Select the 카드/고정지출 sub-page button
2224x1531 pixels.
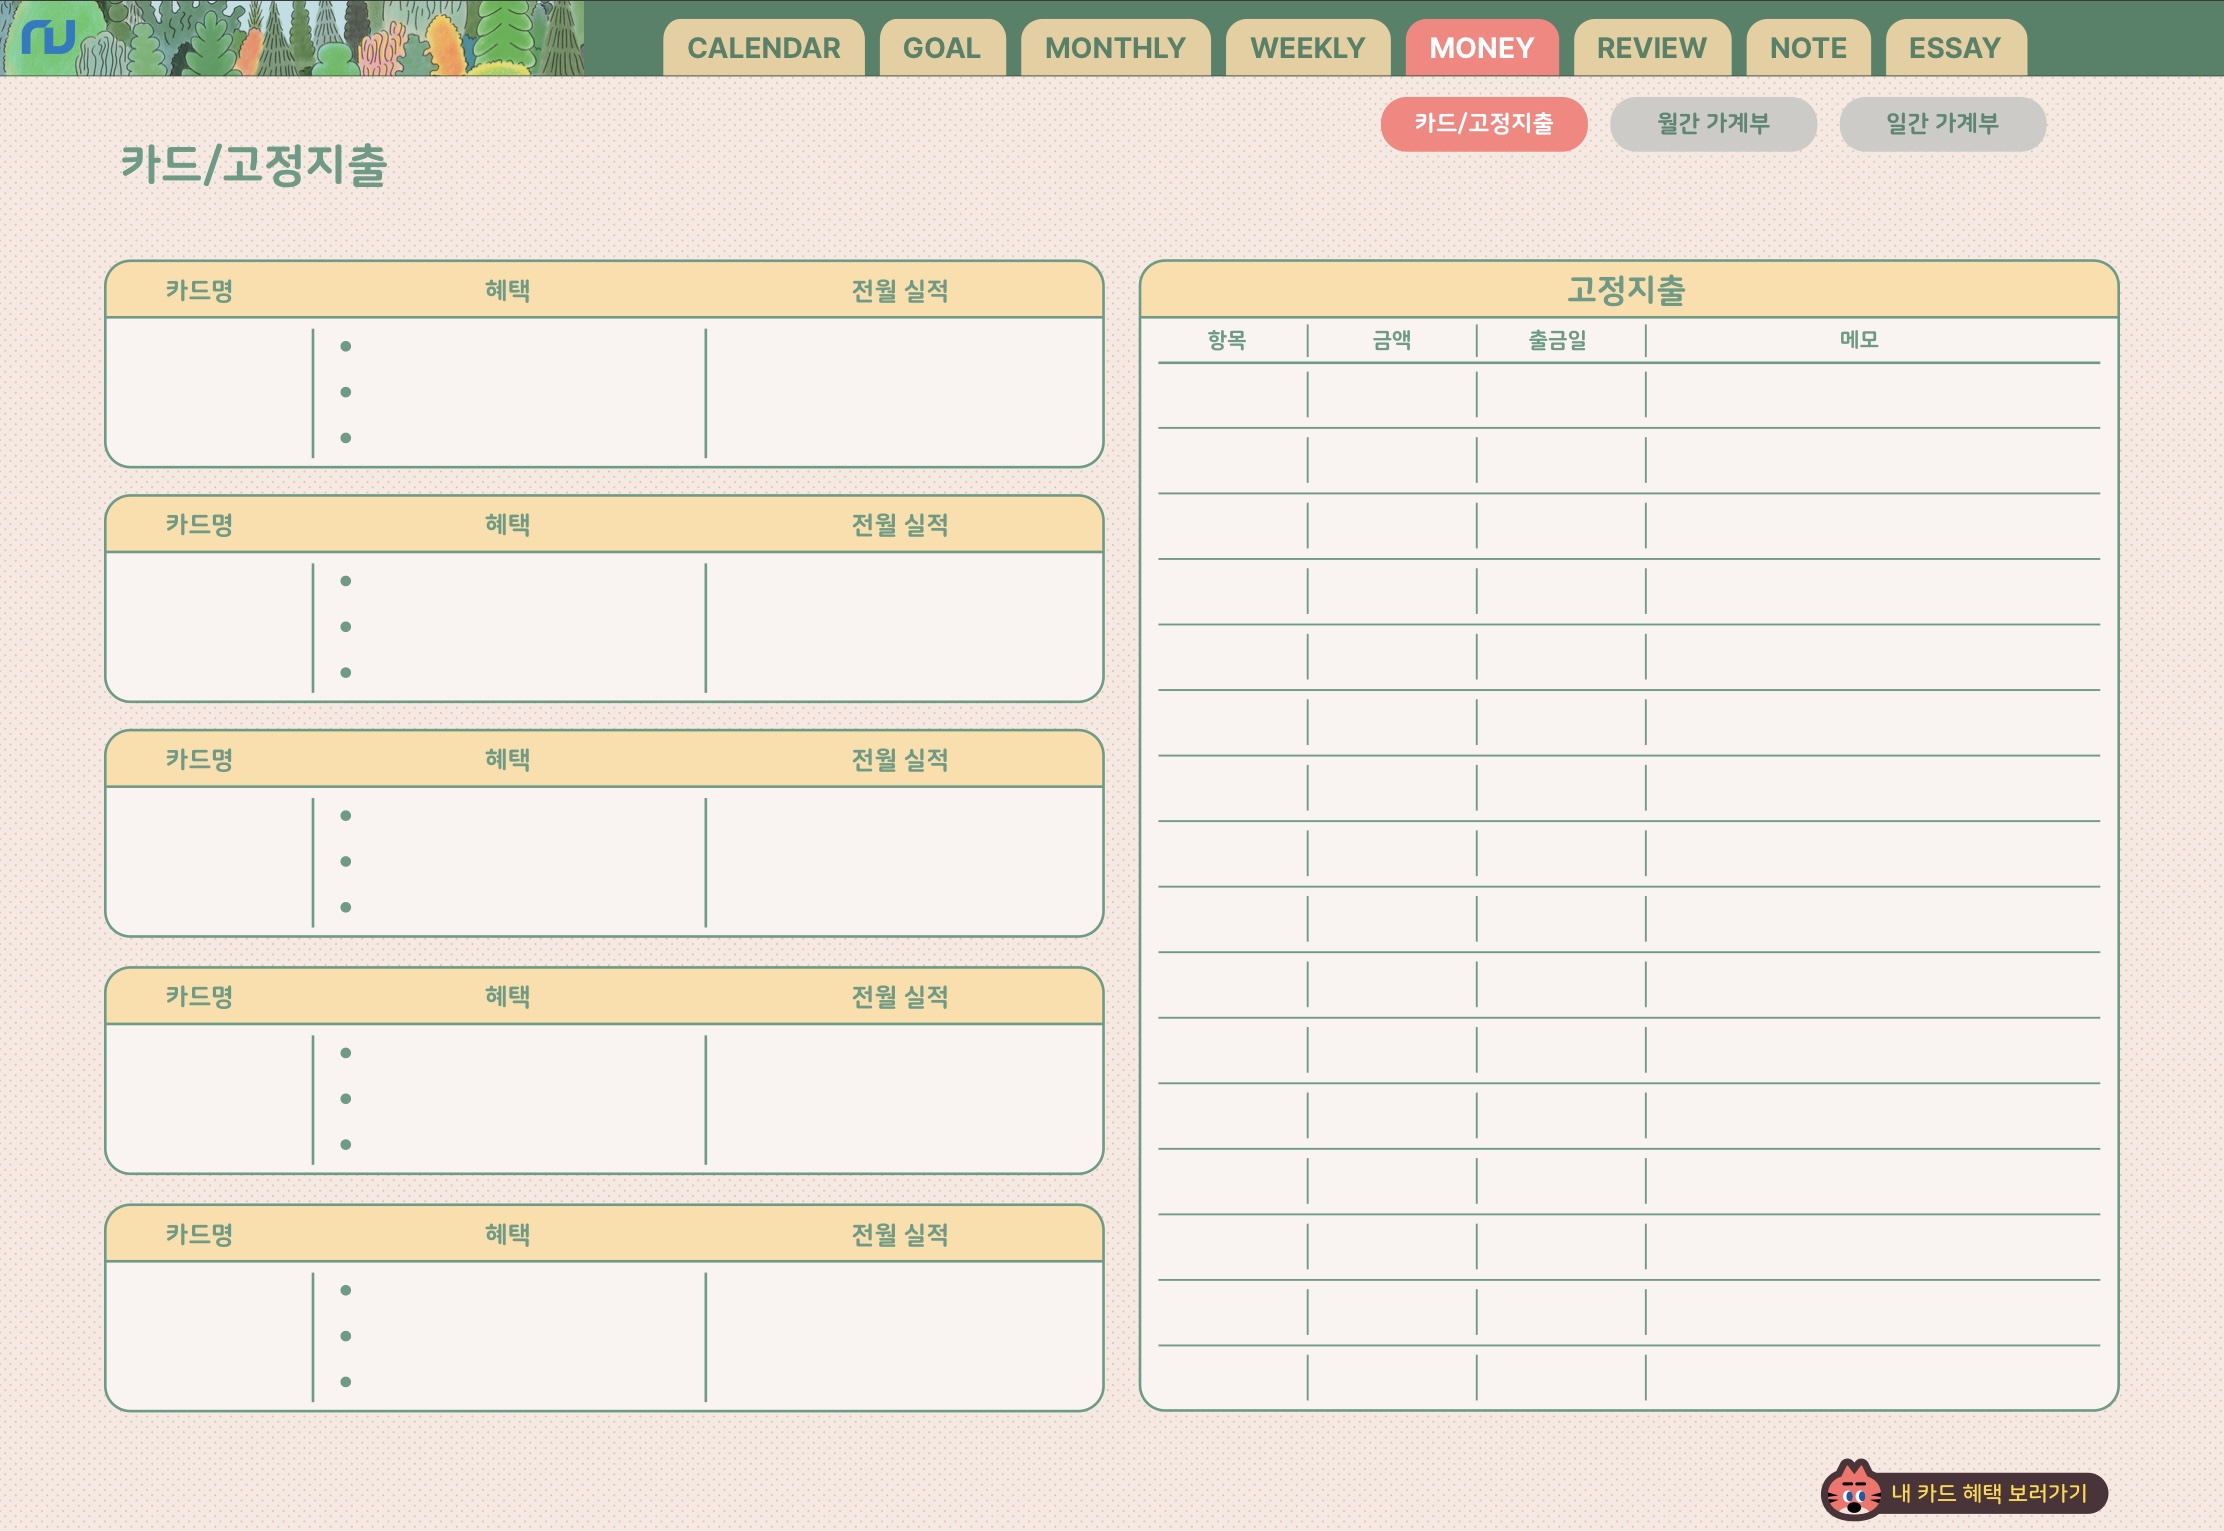[x=1483, y=124]
